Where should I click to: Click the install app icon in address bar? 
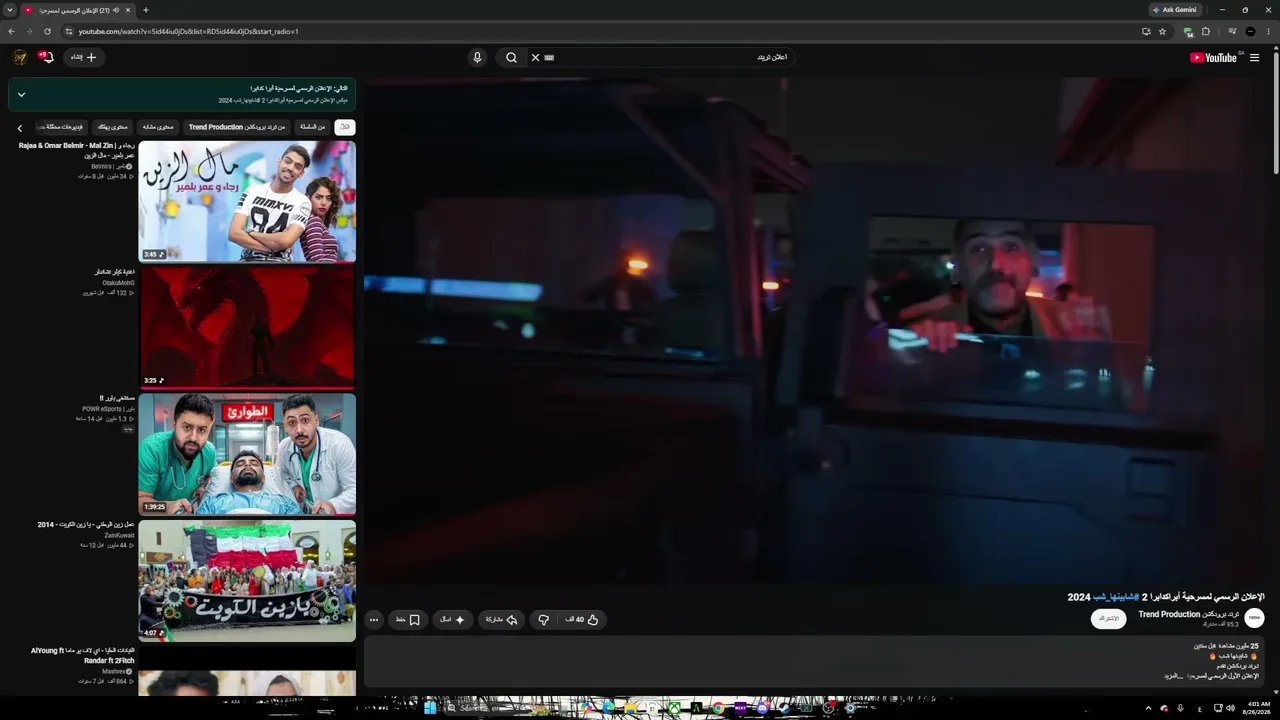(1146, 31)
